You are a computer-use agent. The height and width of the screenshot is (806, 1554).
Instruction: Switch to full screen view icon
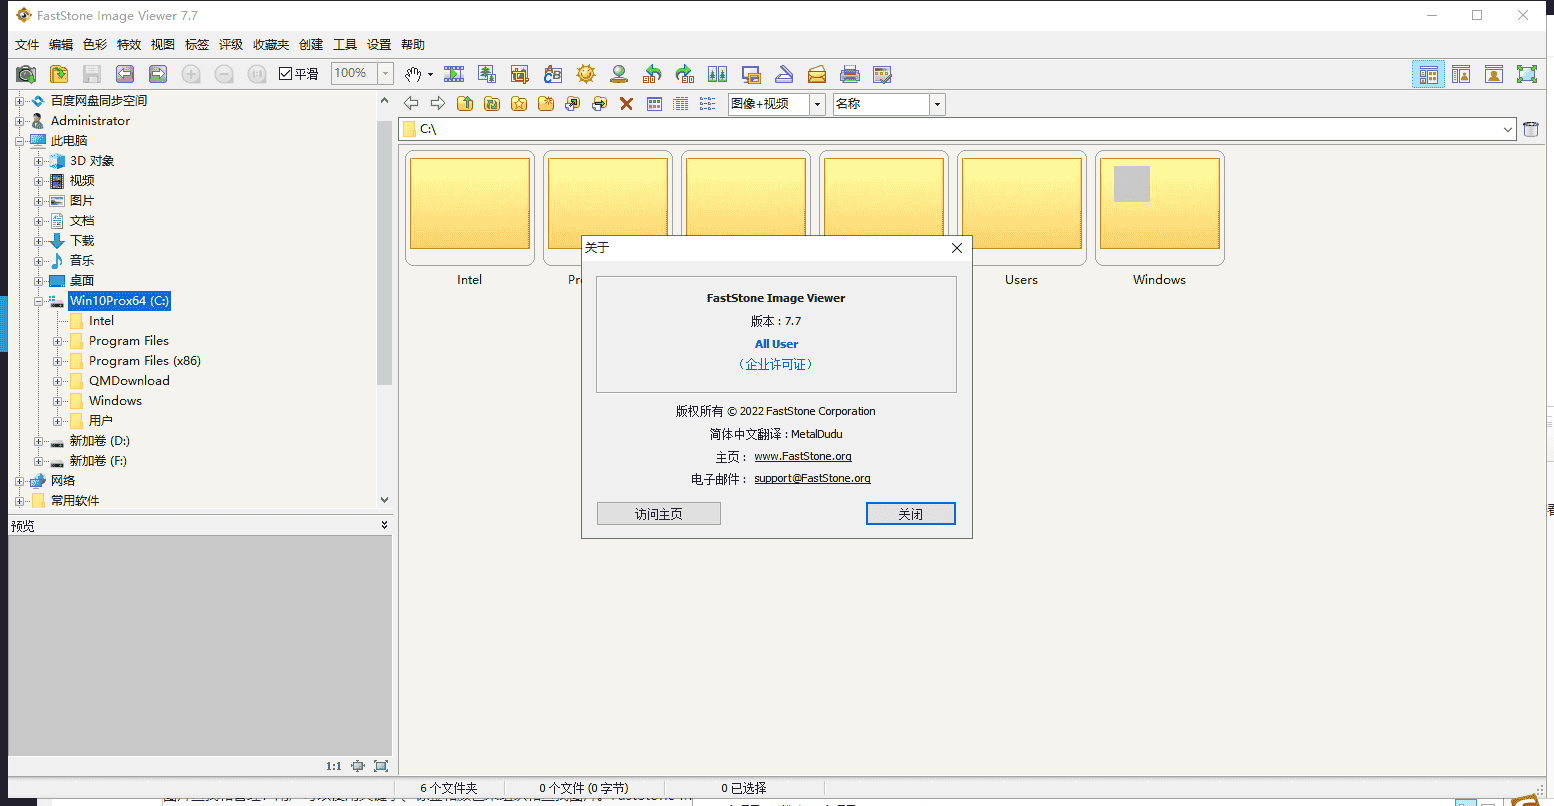click(1526, 74)
